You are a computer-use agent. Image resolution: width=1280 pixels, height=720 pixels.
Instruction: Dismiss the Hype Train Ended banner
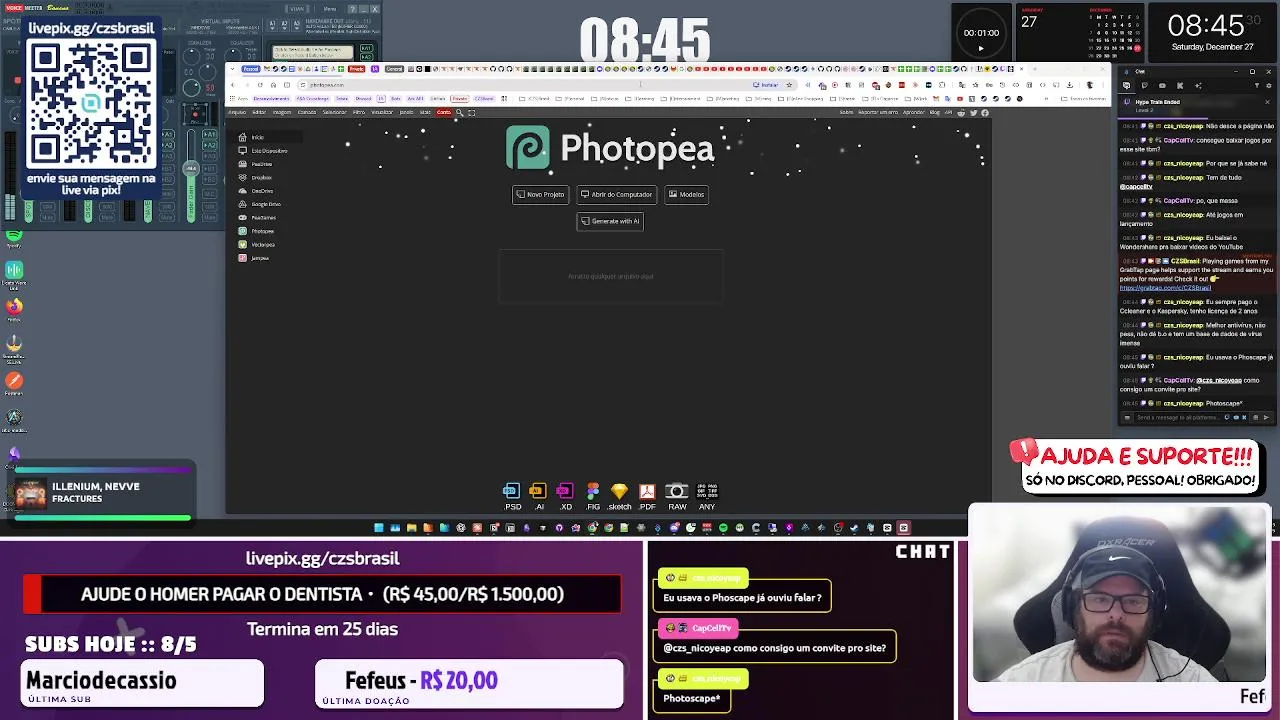[x=1267, y=102]
